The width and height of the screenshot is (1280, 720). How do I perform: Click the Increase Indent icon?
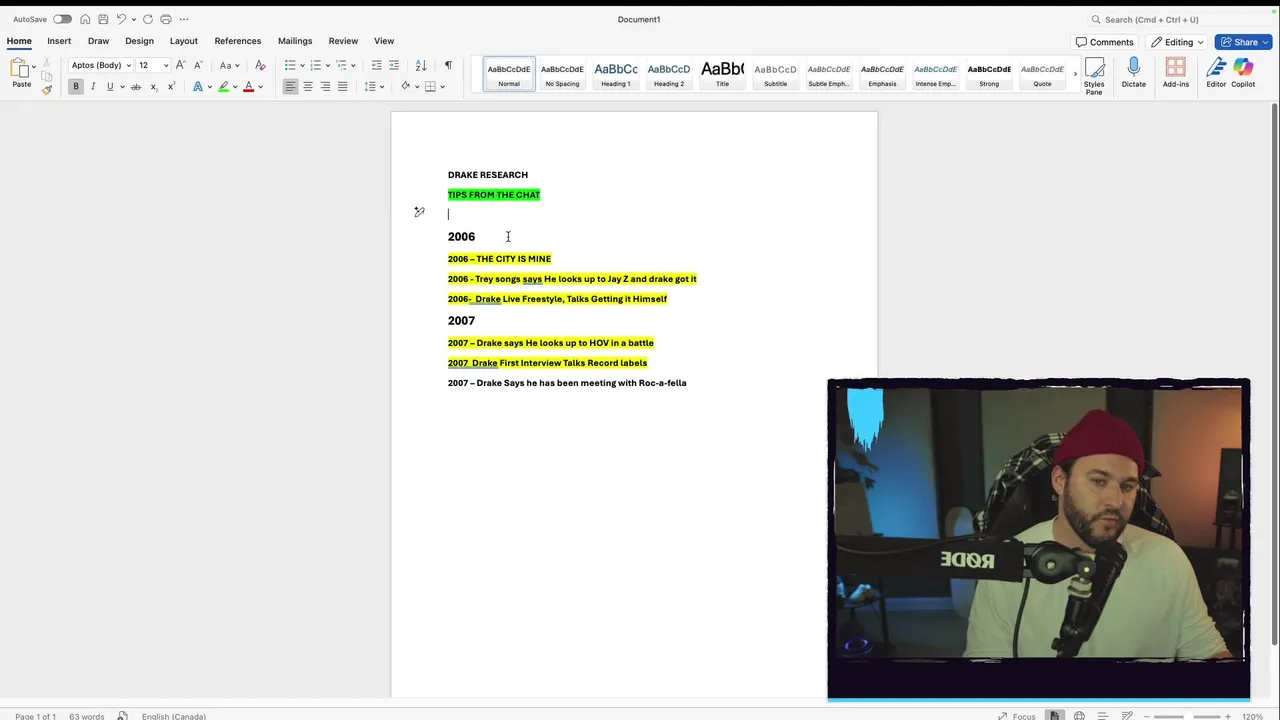click(x=394, y=65)
